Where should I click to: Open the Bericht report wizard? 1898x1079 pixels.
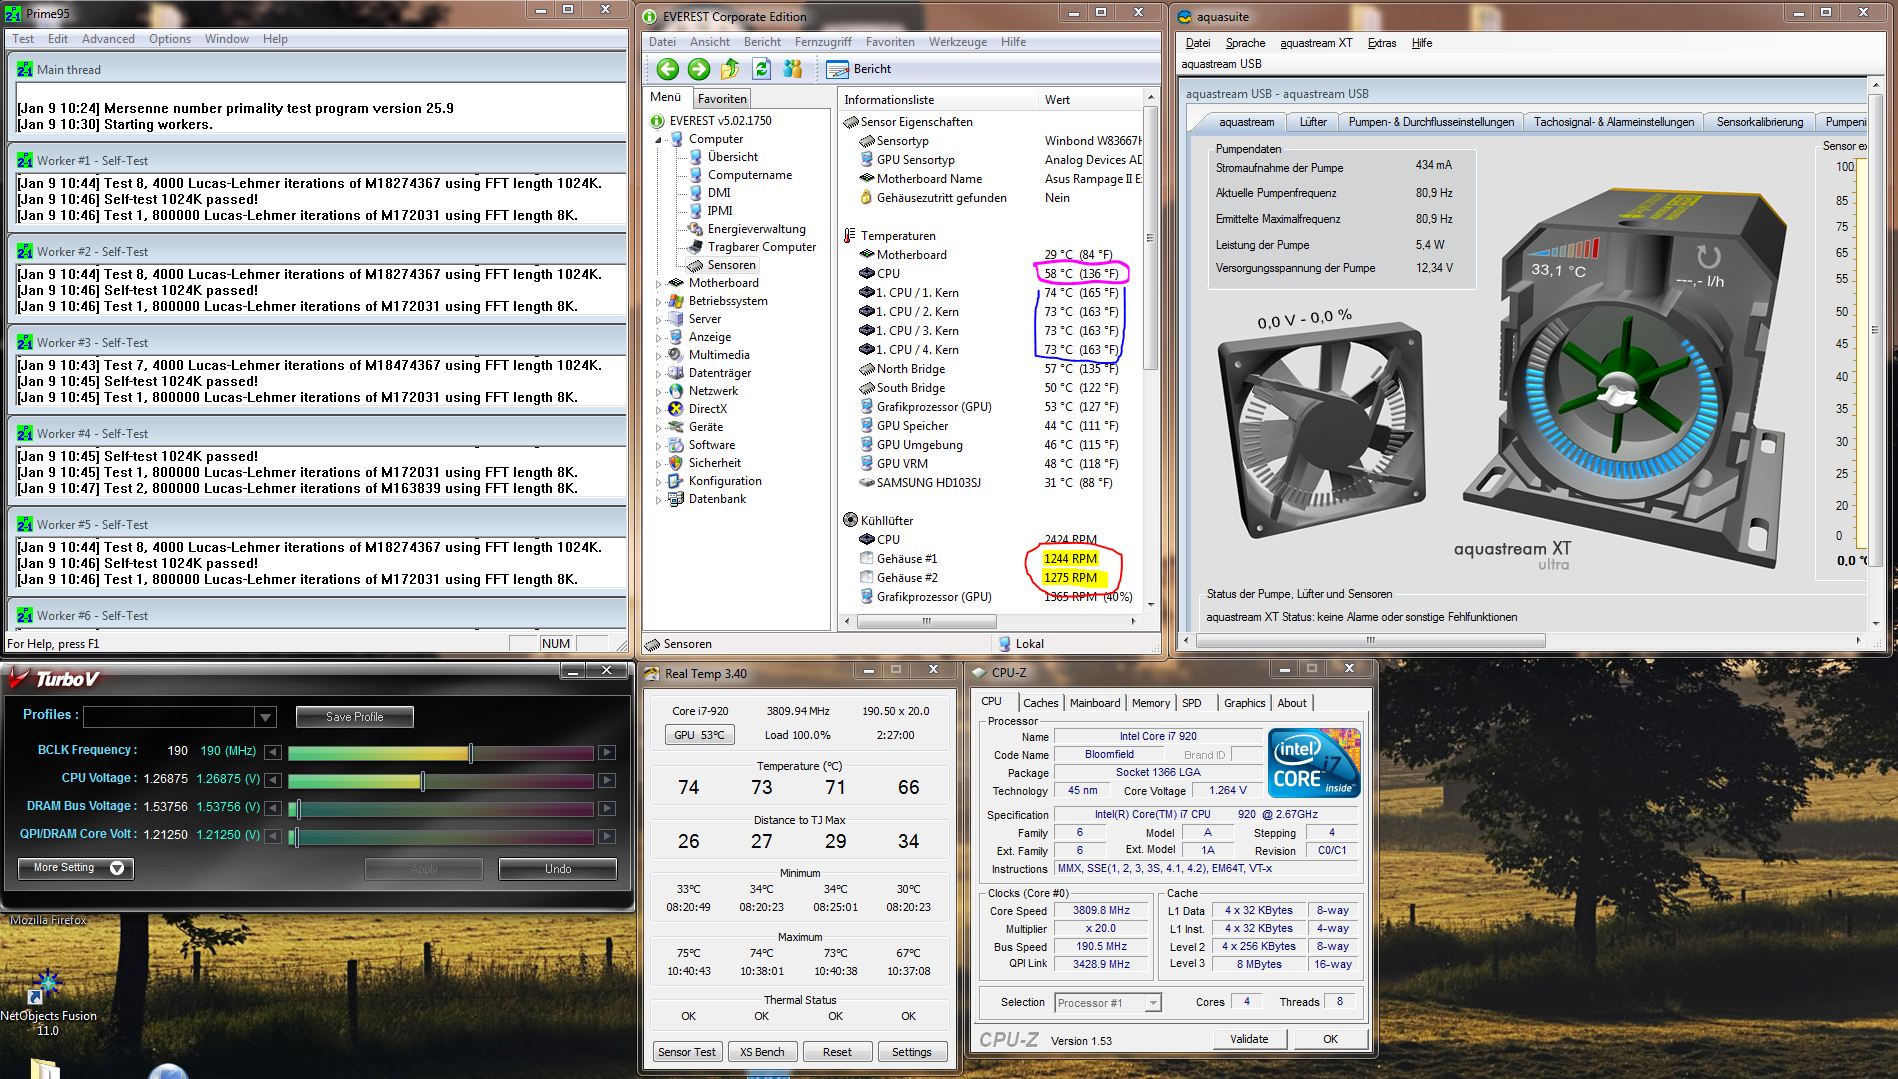(860, 69)
